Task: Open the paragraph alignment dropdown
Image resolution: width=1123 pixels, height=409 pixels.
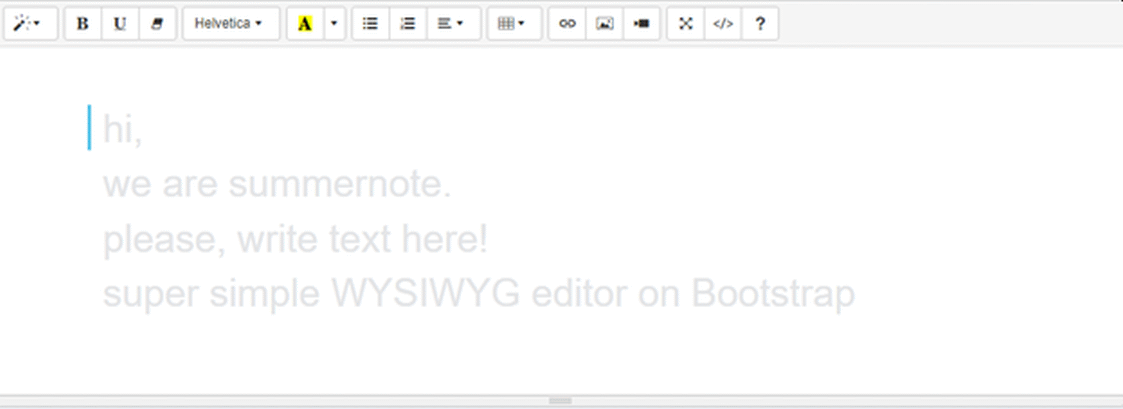Action: click(x=451, y=24)
